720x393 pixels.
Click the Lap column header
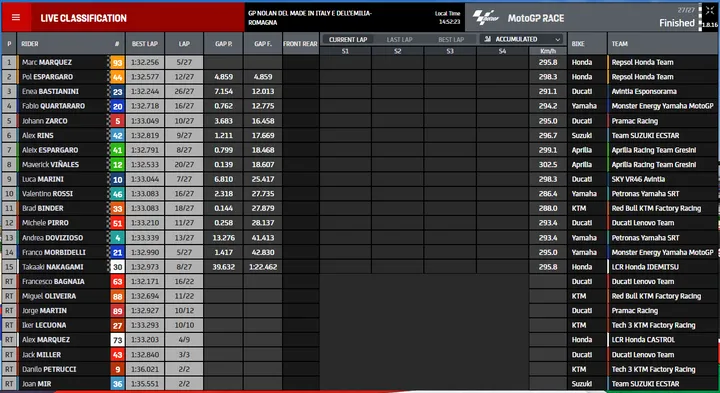(x=184, y=44)
